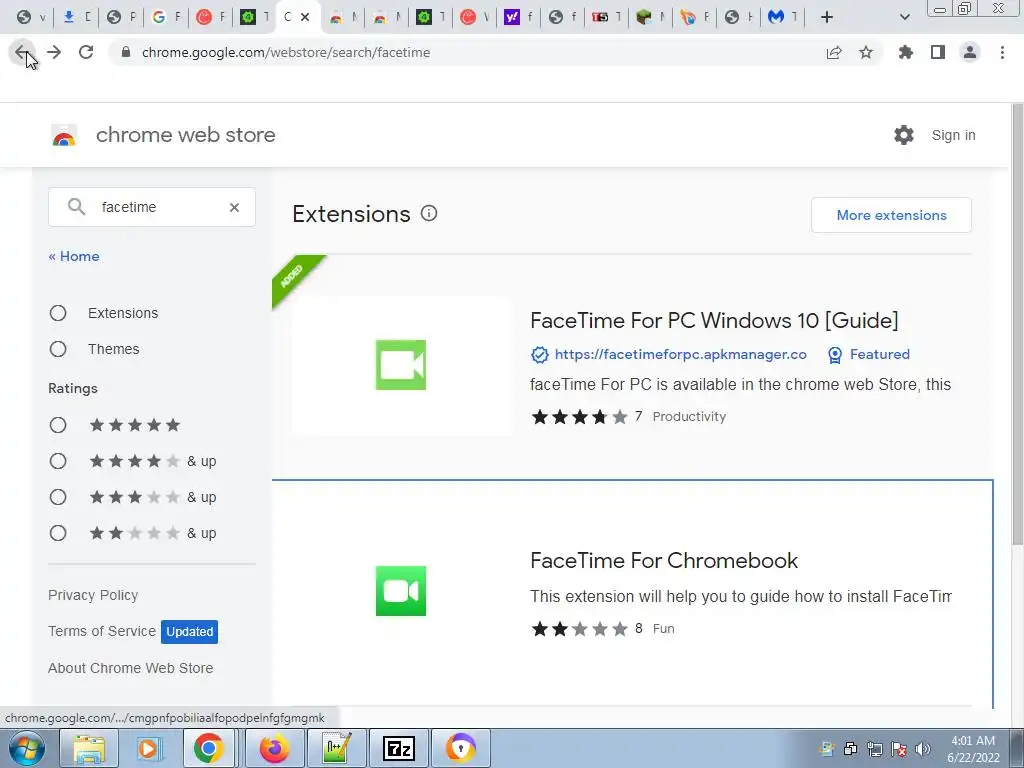
Task: Select the Extensions radio filter
Action: click(x=58, y=313)
